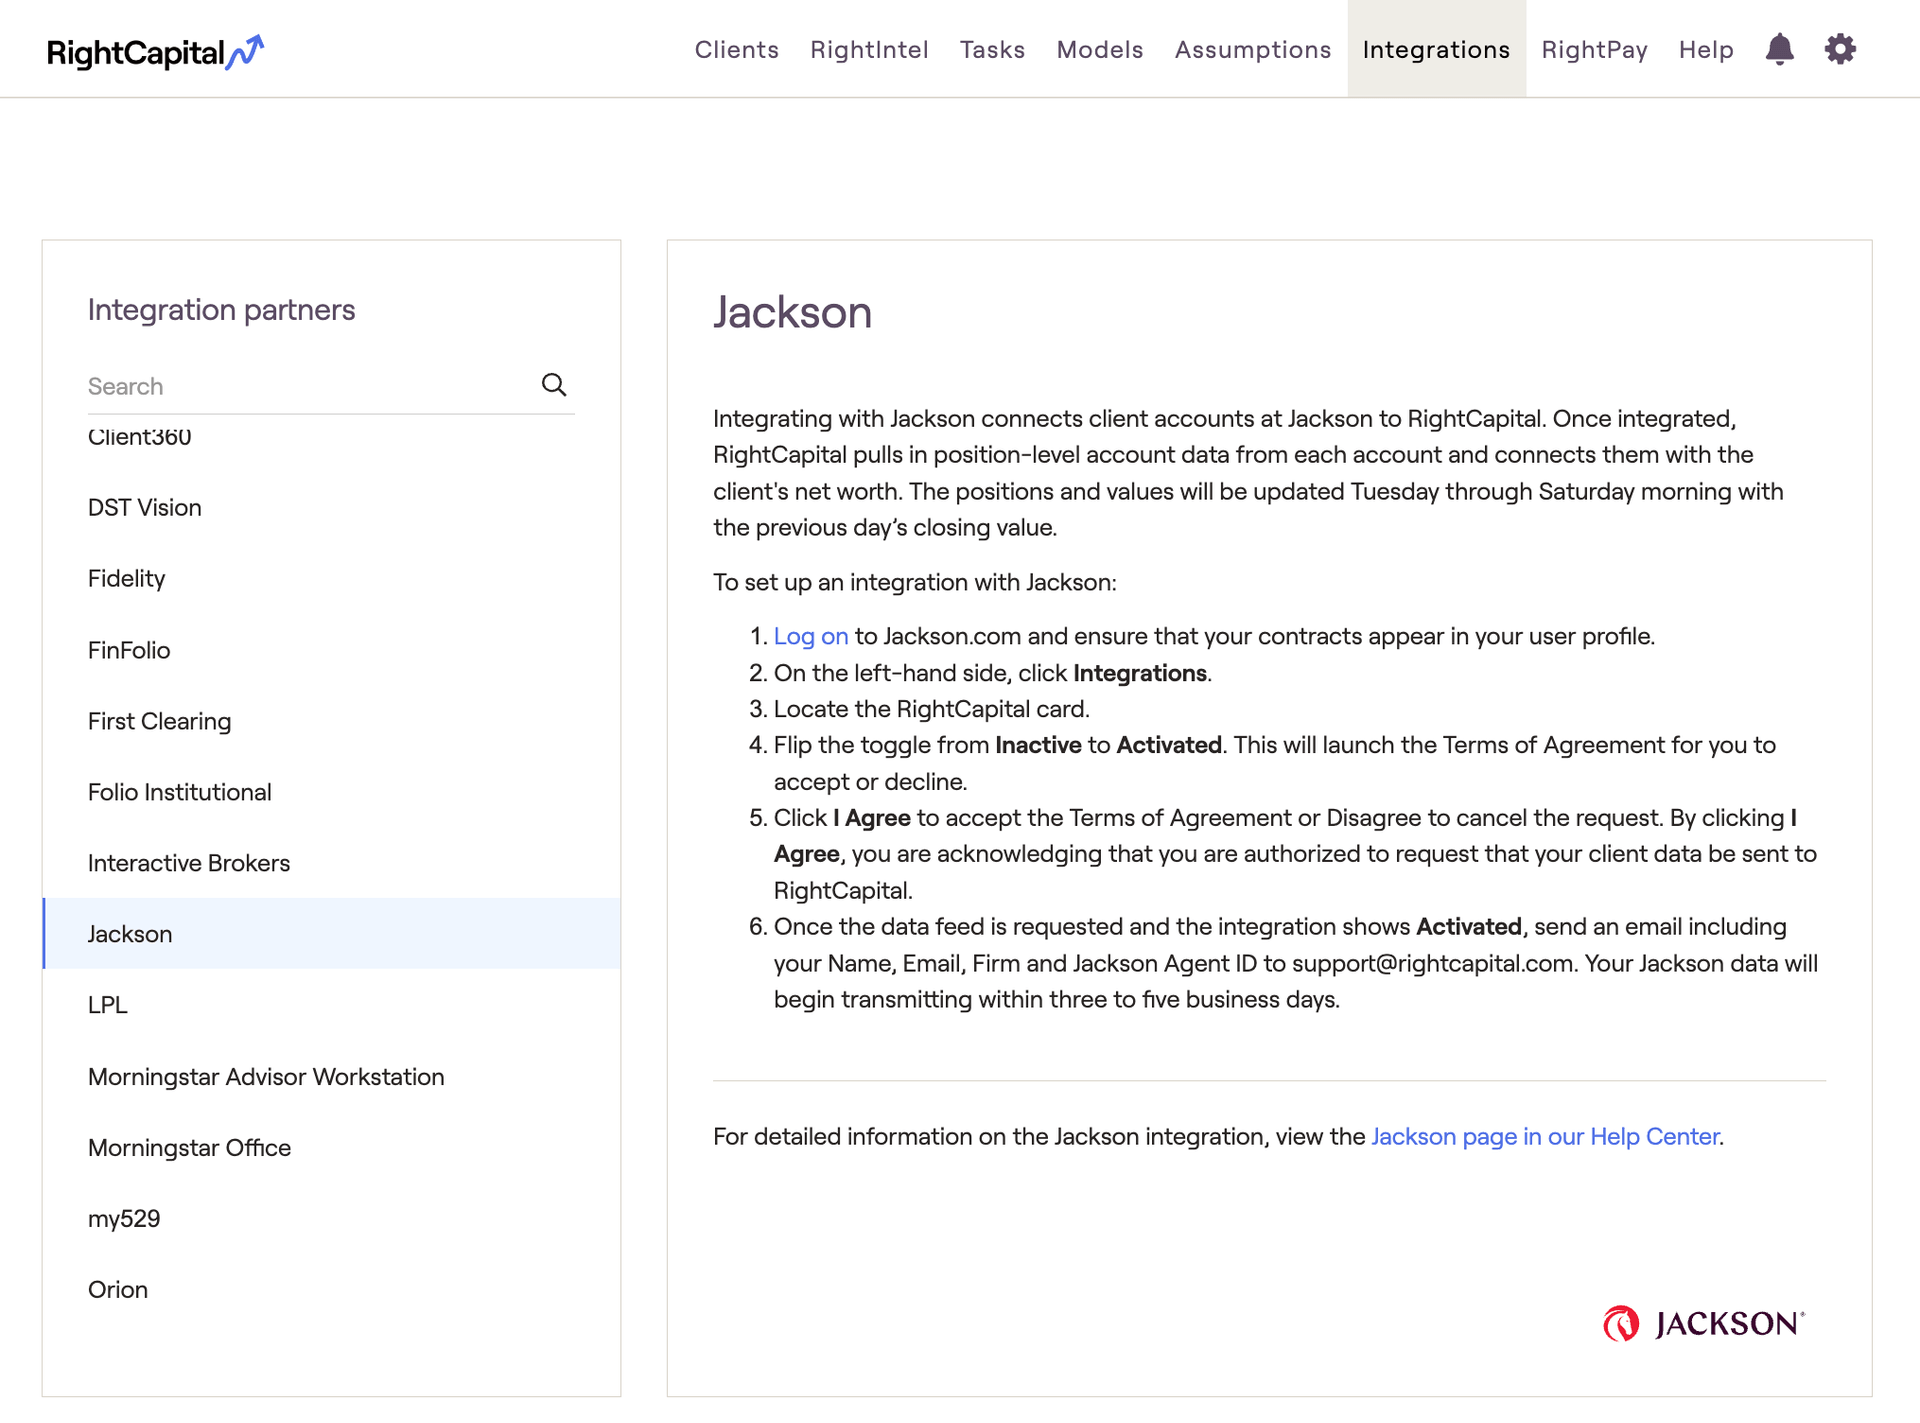Click the RightCapital logo

pyautogui.click(x=155, y=52)
